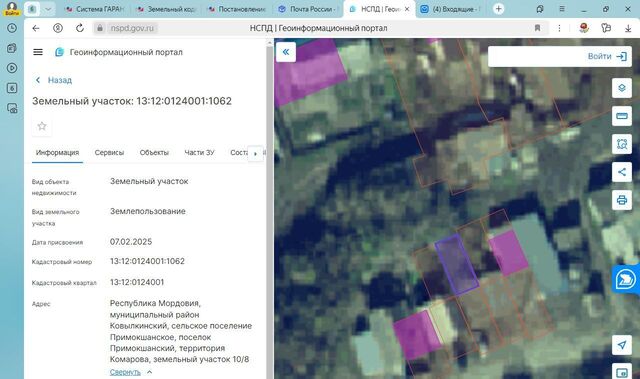Open the Объекты tab
This screenshot has width=640, height=379.
(x=154, y=153)
